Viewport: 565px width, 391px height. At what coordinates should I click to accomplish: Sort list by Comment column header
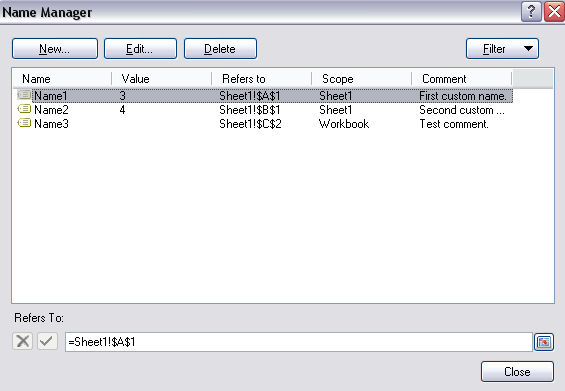click(462, 79)
